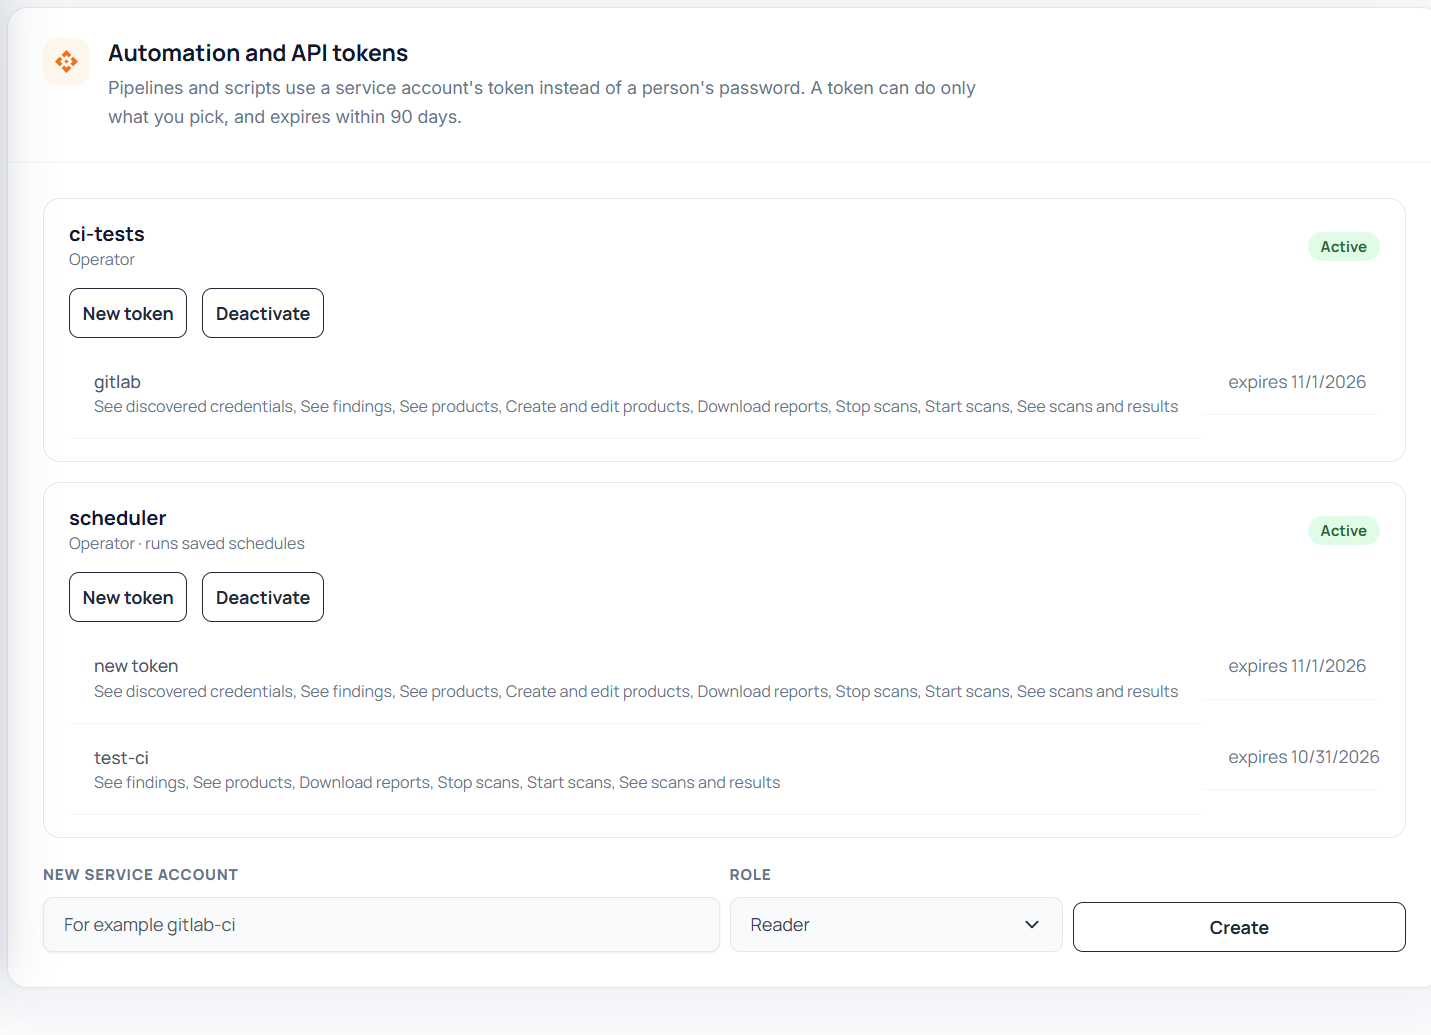The height and width of the screenshot is (1035, 1431).
Task: Select the test-ci token entry
Action: click(x=121, y=758)
